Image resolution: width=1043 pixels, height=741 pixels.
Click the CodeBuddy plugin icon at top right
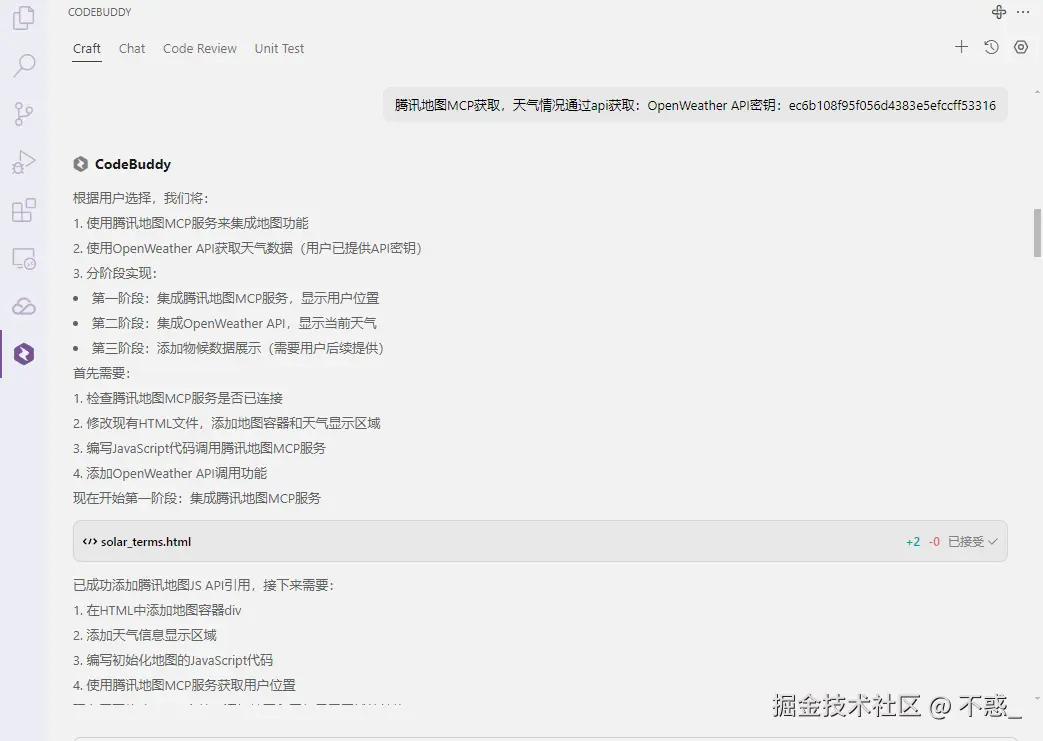(x=999, y=12)
